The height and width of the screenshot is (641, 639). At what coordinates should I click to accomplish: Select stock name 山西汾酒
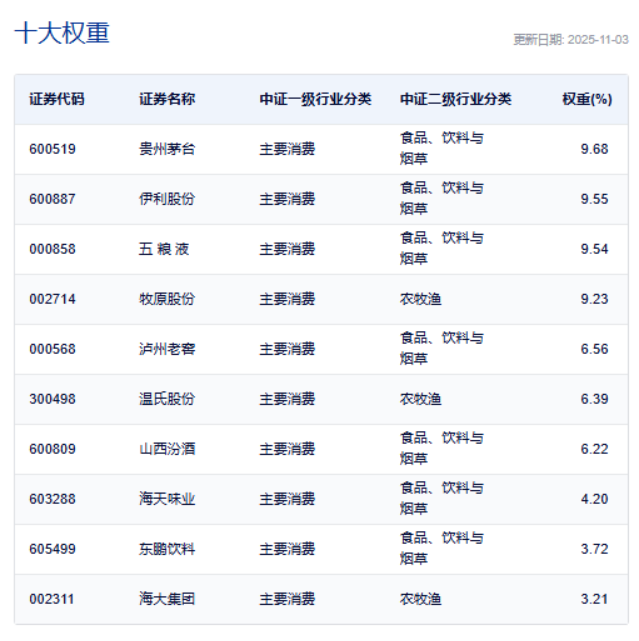click(167, 449)
